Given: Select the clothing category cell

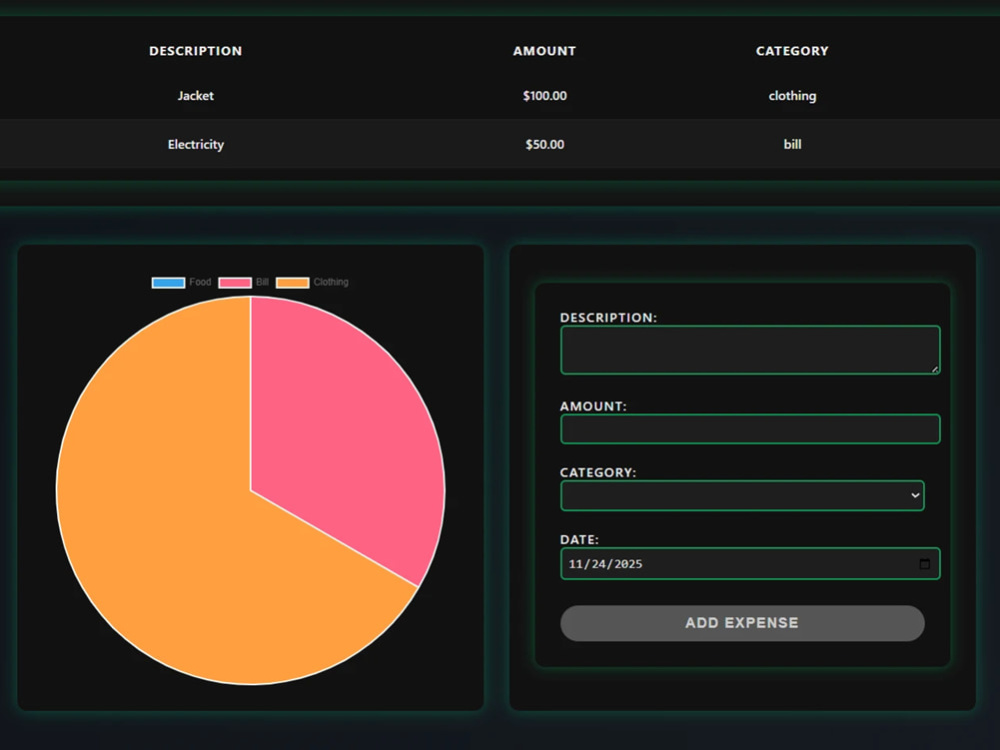Looking at the screenshot, I should pos(792,96).
